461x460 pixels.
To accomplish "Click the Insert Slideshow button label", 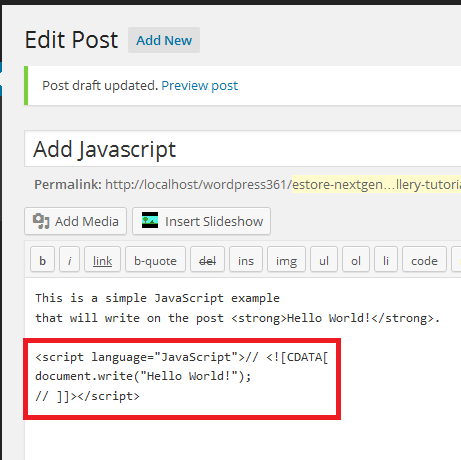I will (x=214, y=221).
